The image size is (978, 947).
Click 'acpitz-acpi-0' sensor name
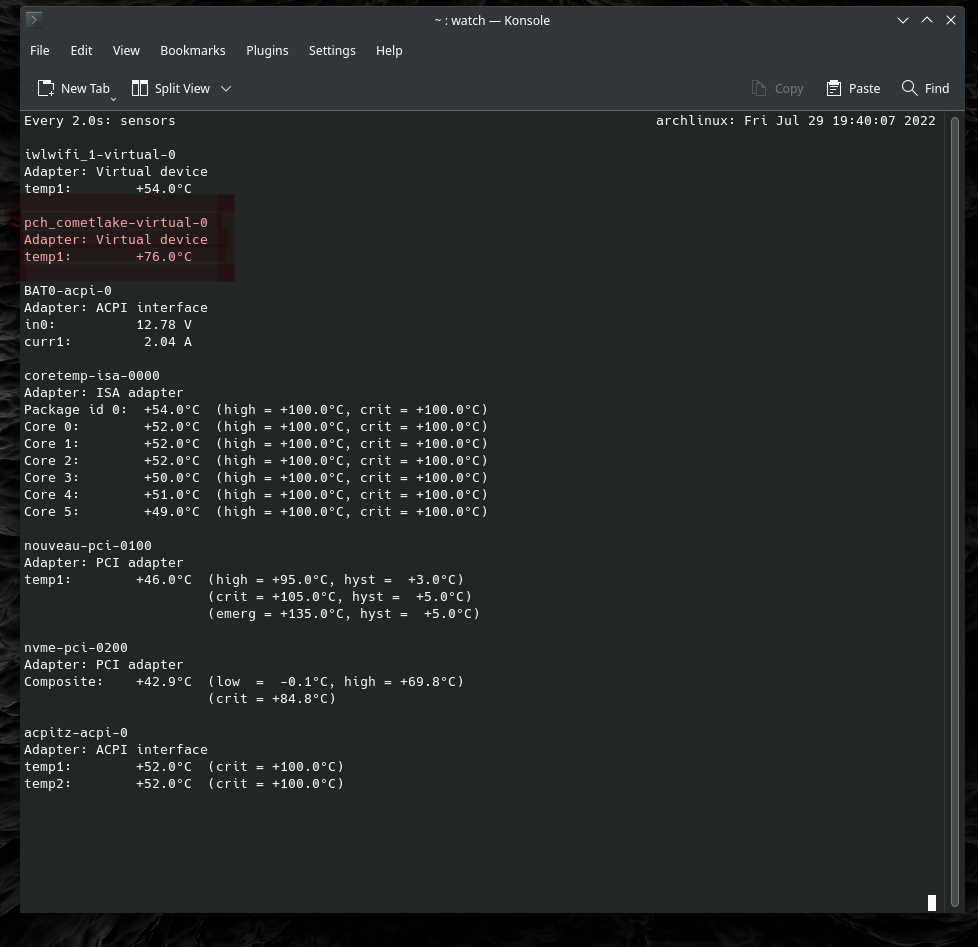click(x=76, y=732)
